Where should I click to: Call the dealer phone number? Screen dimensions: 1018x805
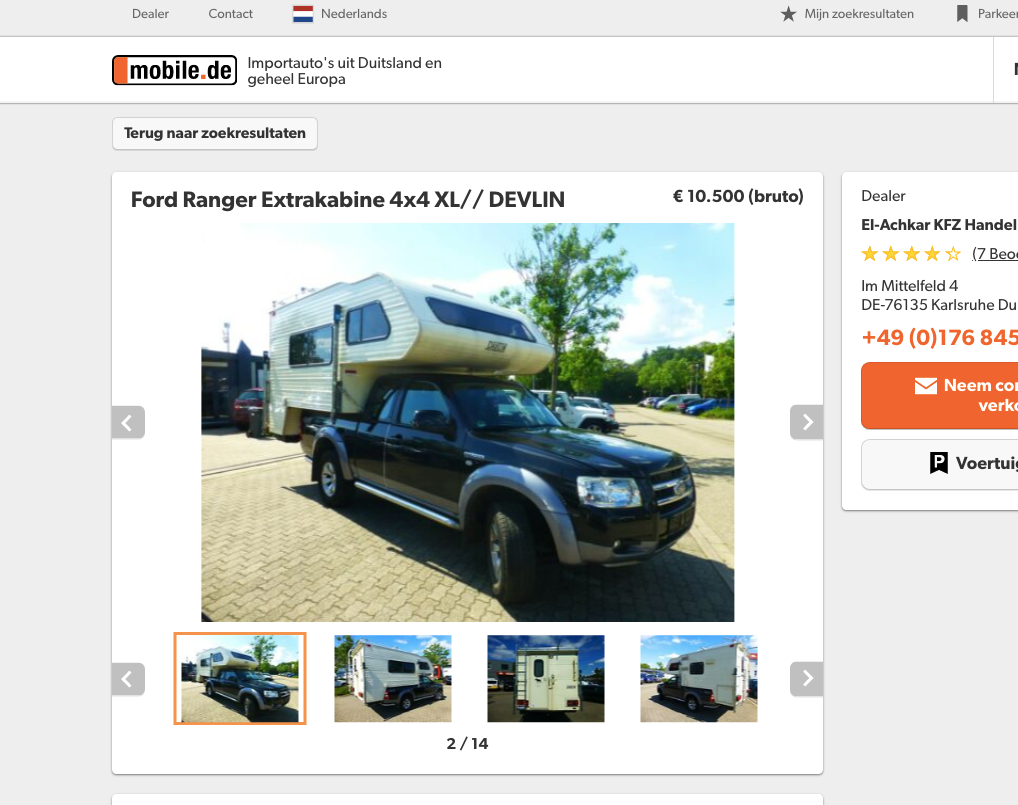click(939, 338)
